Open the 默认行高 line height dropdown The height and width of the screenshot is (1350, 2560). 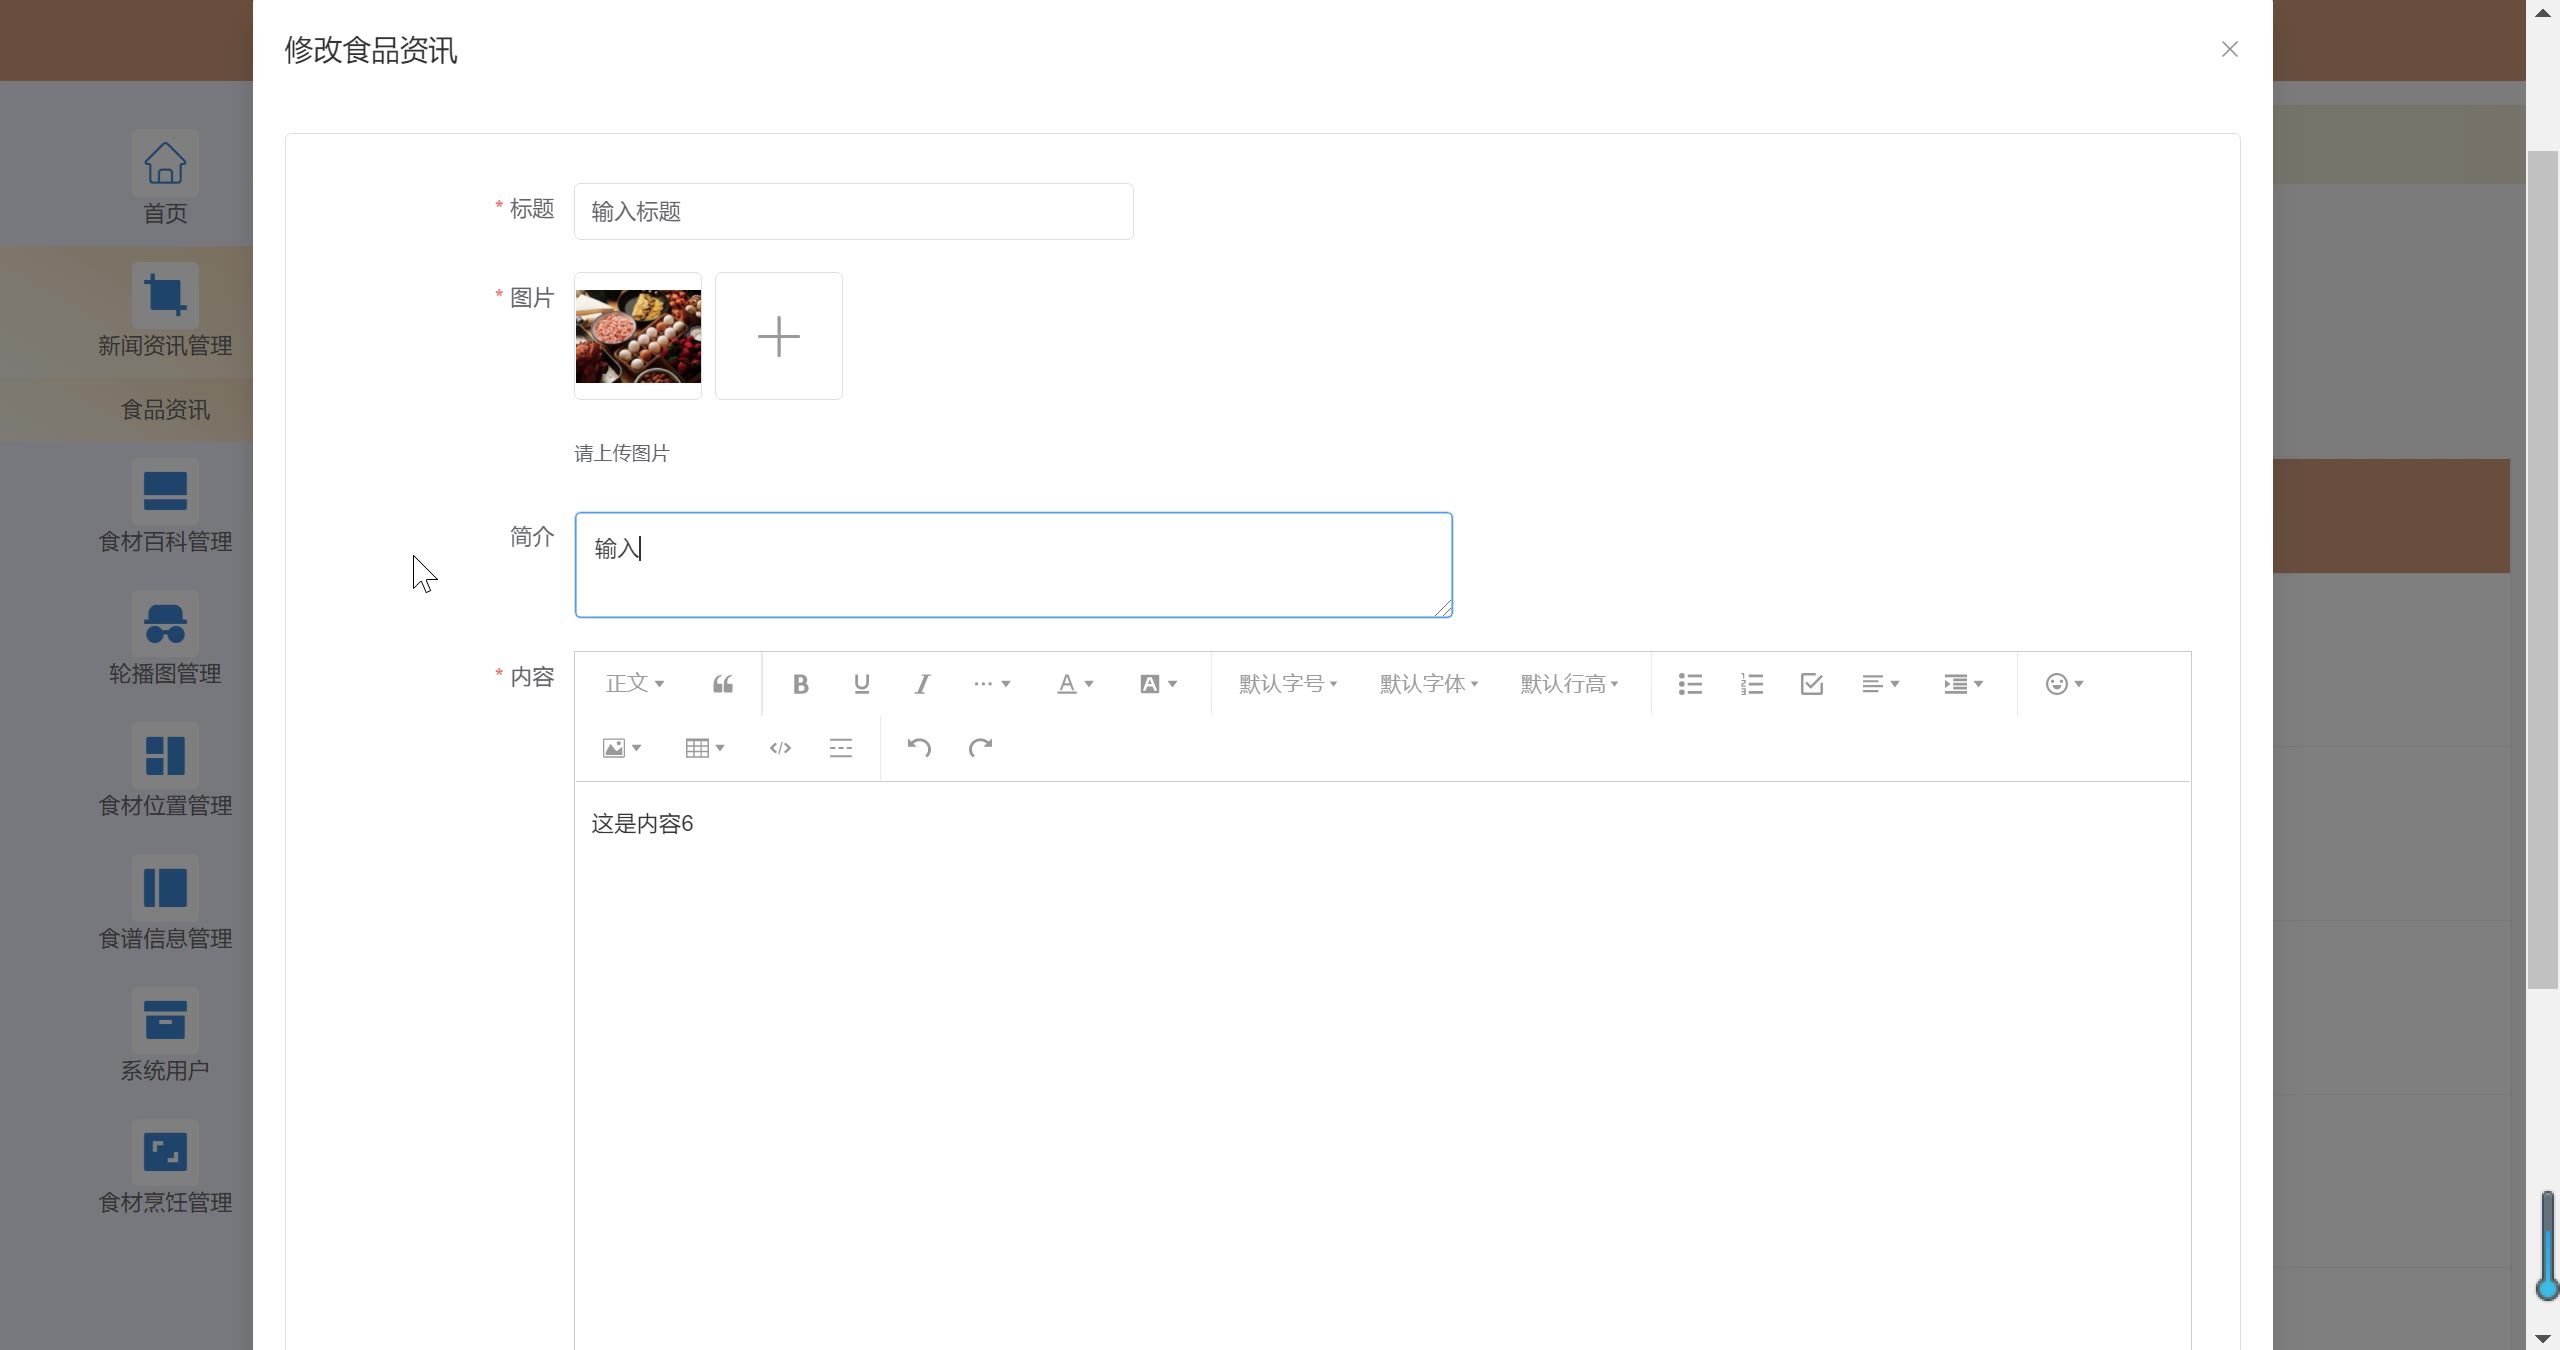(1569, 684)
